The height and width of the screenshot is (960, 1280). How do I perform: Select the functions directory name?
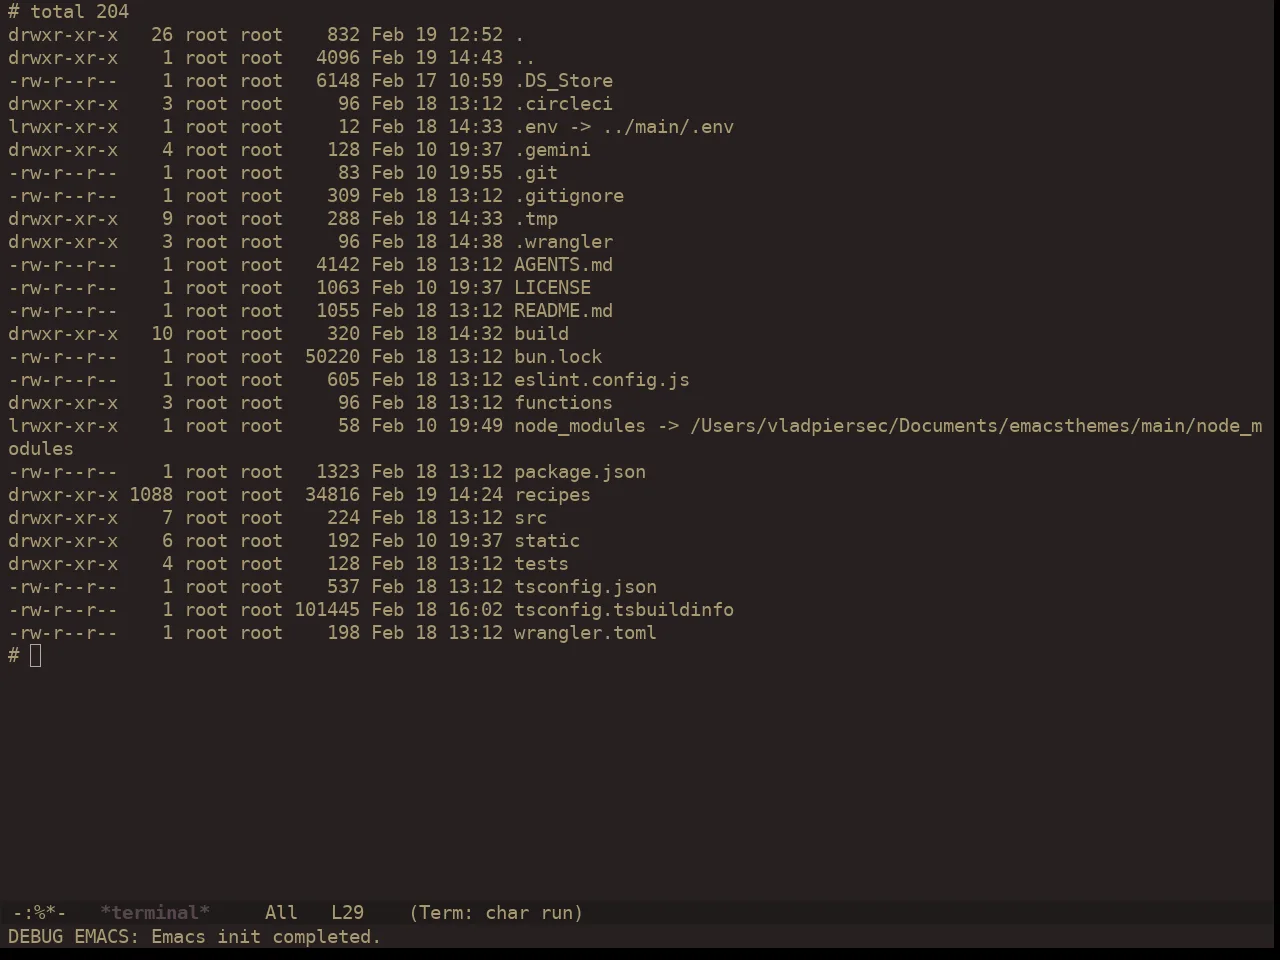[x=563, y=403]
